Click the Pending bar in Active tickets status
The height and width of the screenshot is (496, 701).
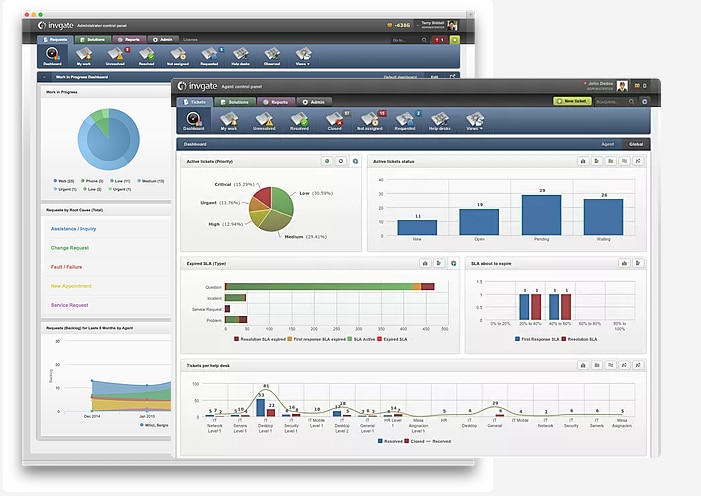pyautogui.click(x=541, y=215)
